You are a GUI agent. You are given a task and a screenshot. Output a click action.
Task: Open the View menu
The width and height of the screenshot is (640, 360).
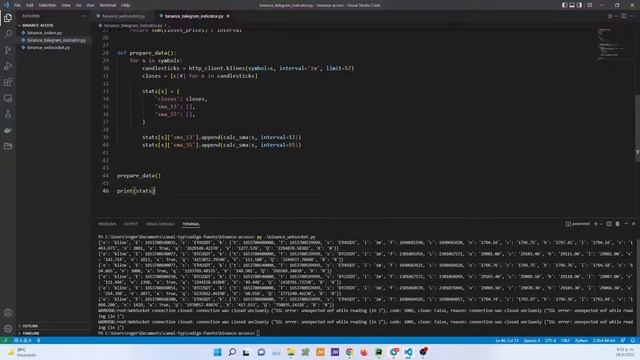click(66, 5)
